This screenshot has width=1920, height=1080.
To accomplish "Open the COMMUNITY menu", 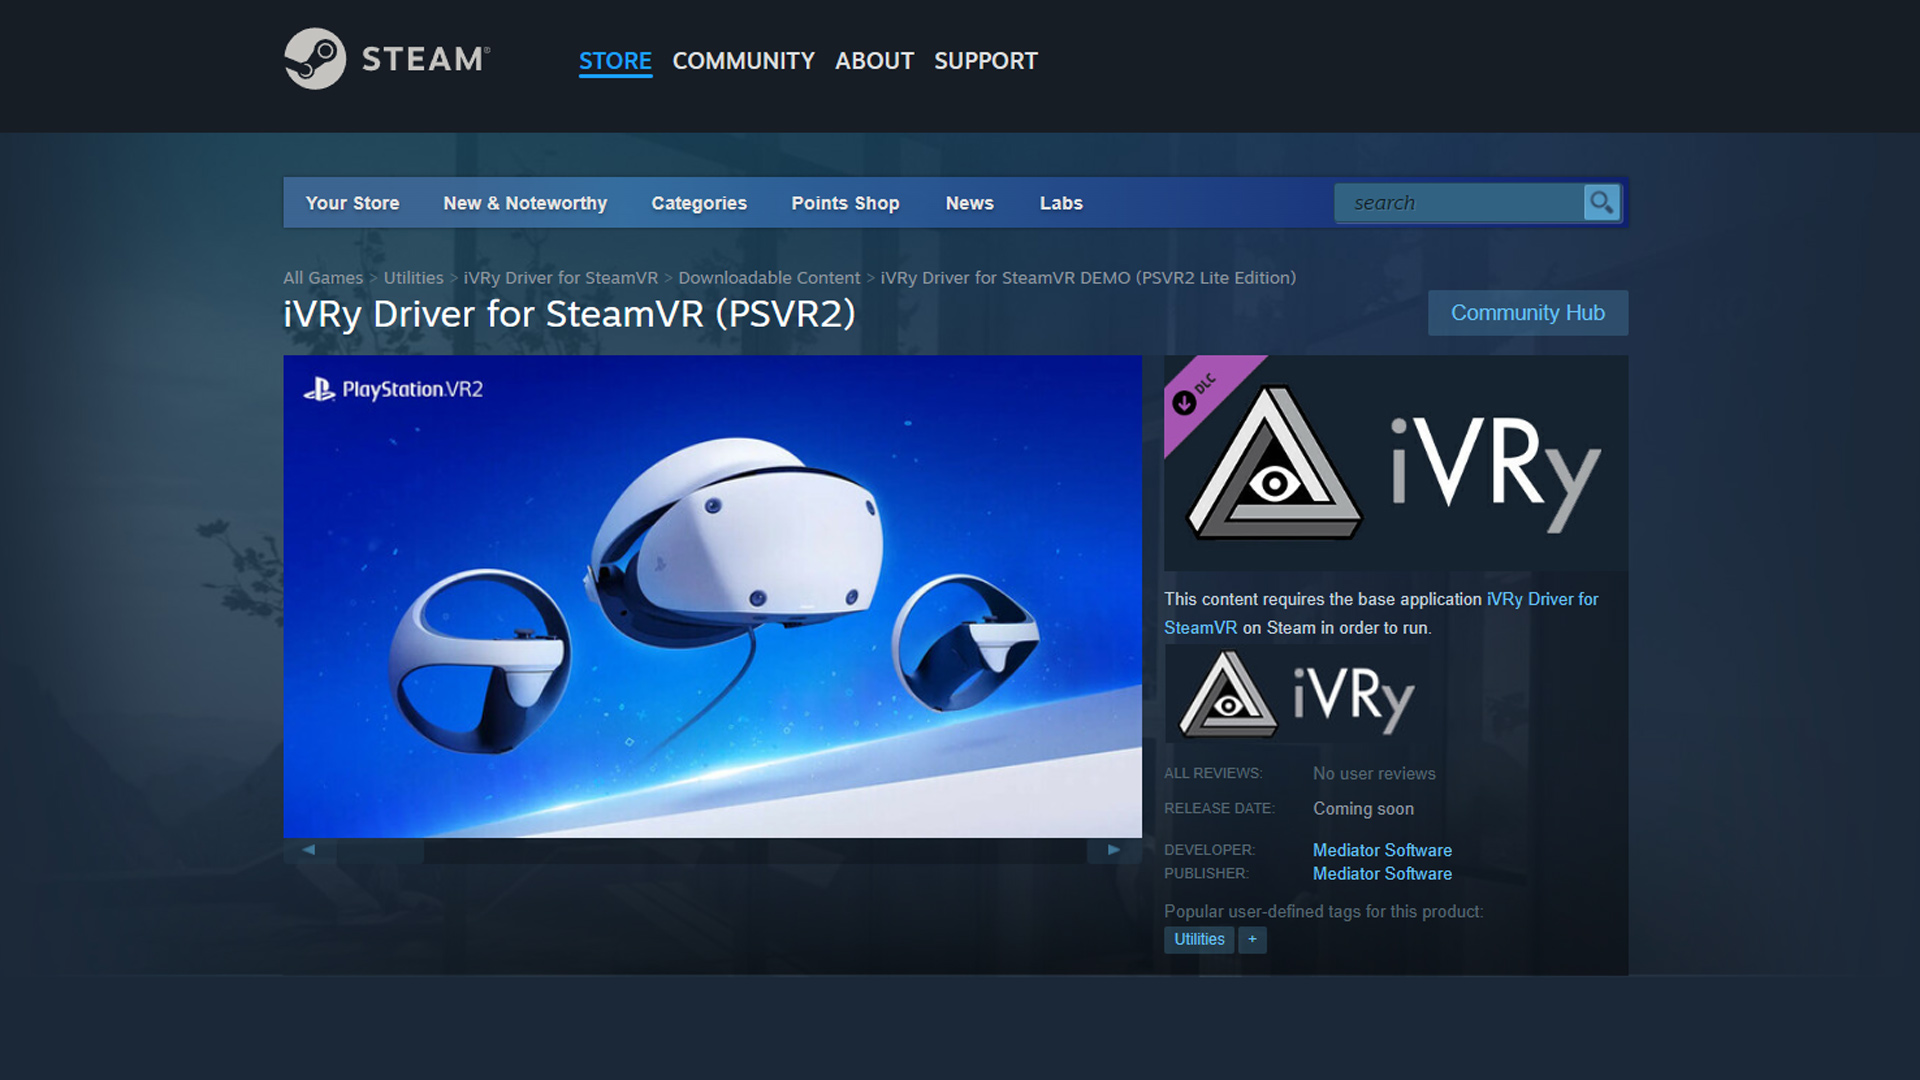I will [743, 61].
